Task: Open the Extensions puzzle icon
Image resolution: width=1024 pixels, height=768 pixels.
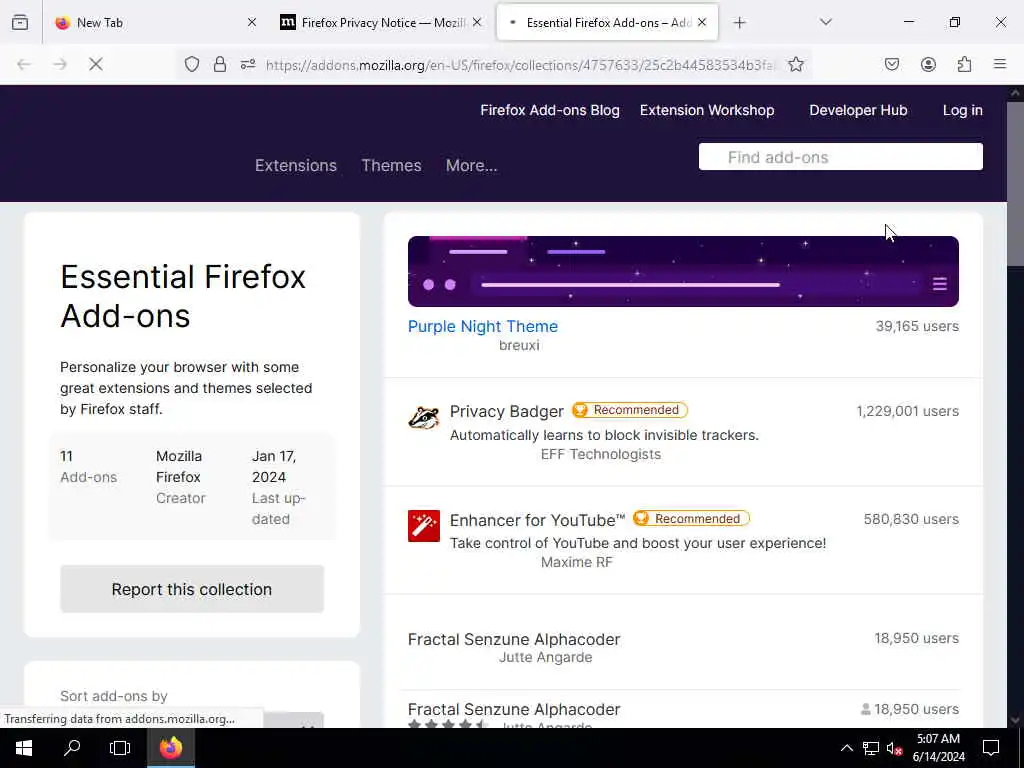Action: point(964,64)
